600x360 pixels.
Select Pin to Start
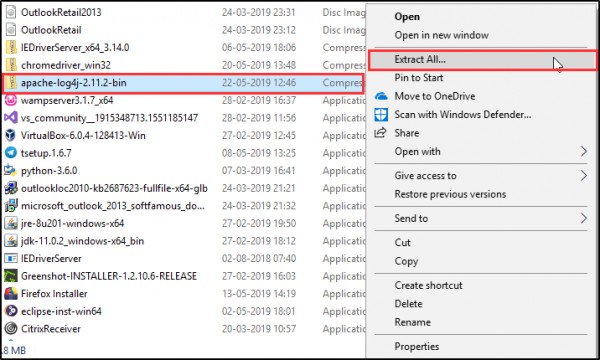point(419,78)
